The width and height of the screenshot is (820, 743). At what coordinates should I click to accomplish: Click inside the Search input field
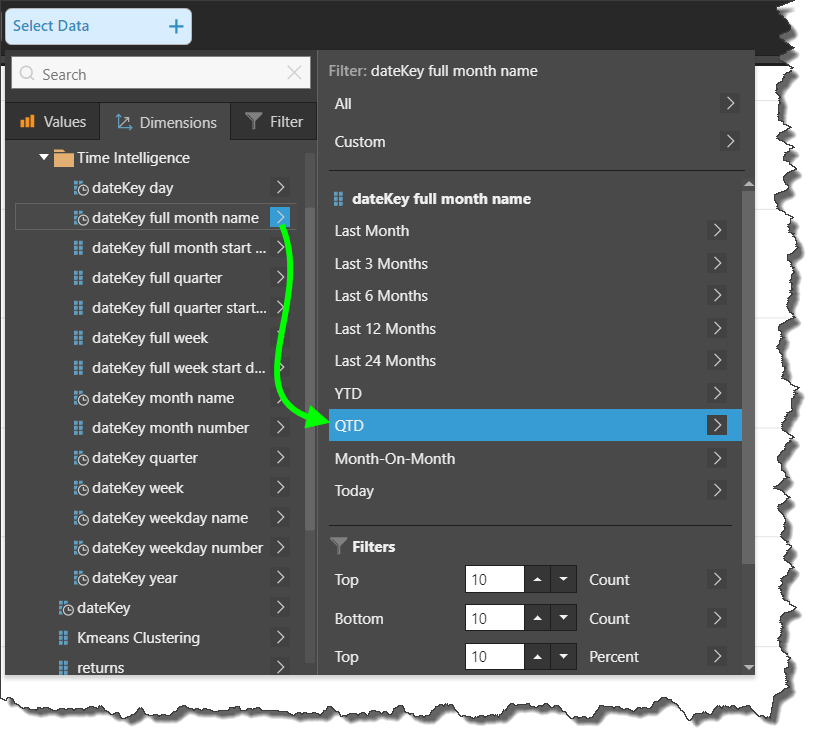tap(161, 73)
